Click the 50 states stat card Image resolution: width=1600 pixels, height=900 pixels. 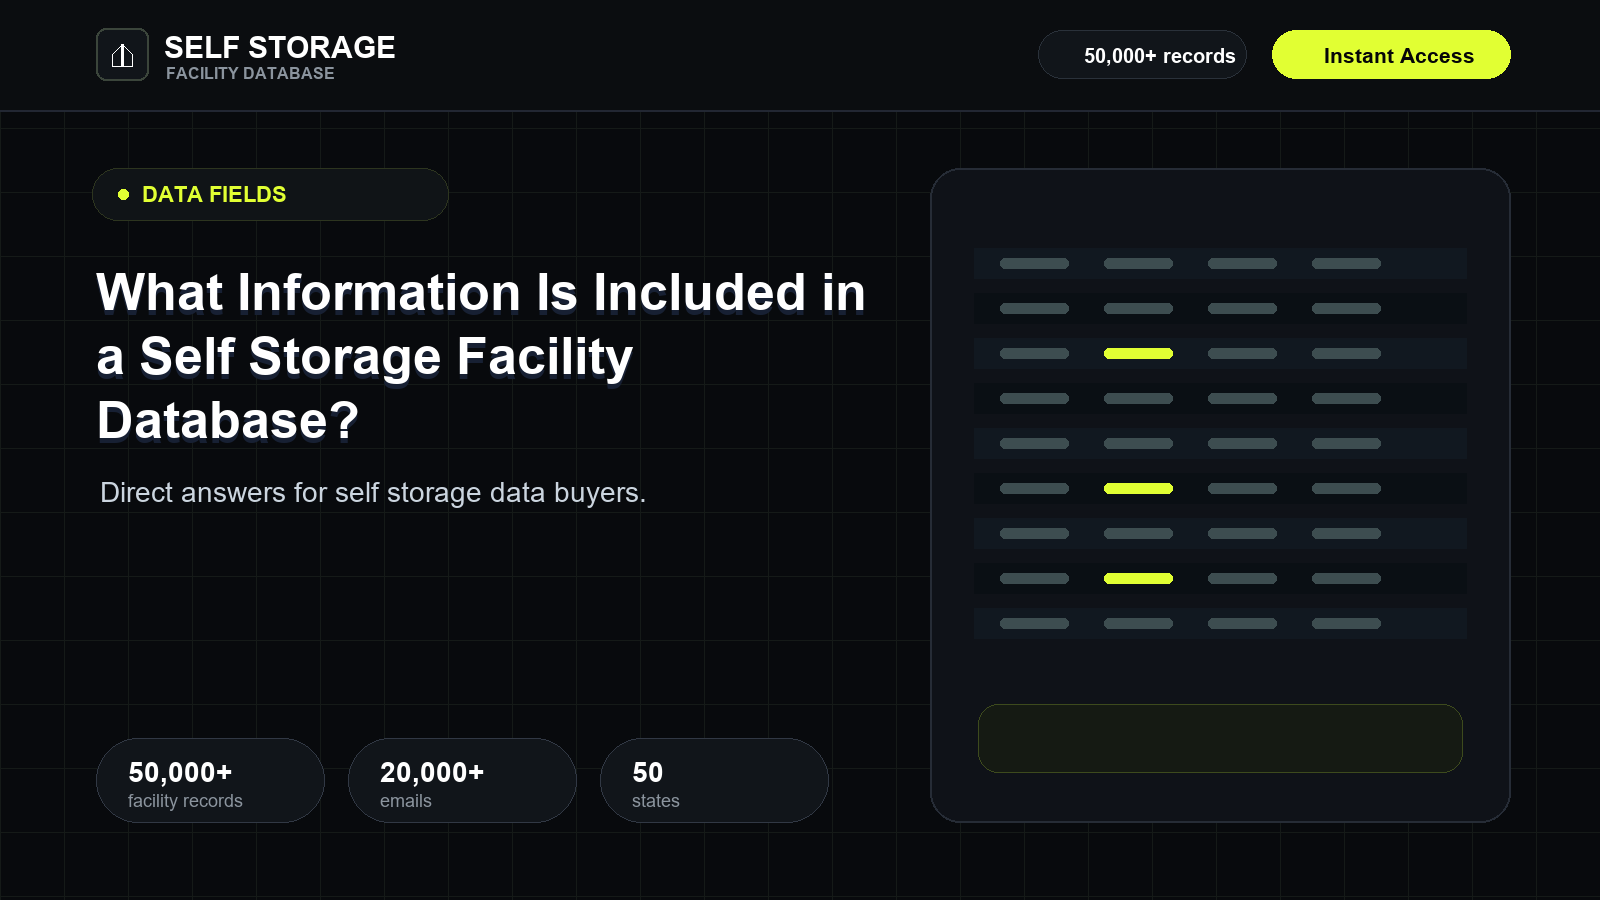[x=714, y=781]
